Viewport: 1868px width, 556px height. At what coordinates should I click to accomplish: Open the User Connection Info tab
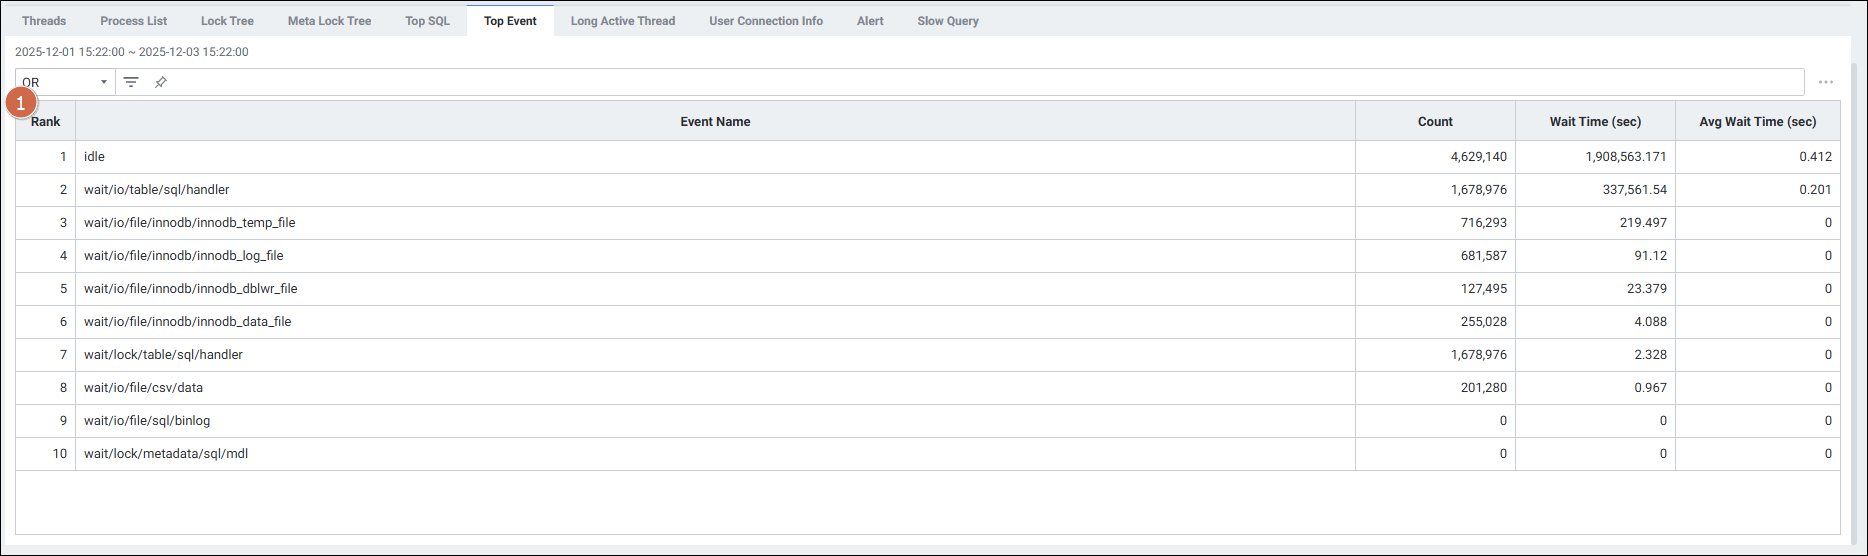pyautogui.click(x=766, y=21)
